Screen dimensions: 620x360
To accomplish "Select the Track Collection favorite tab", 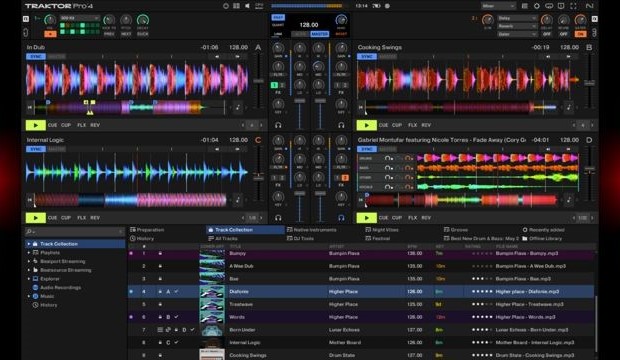I will pyautogui.click(x=245, y=229).
